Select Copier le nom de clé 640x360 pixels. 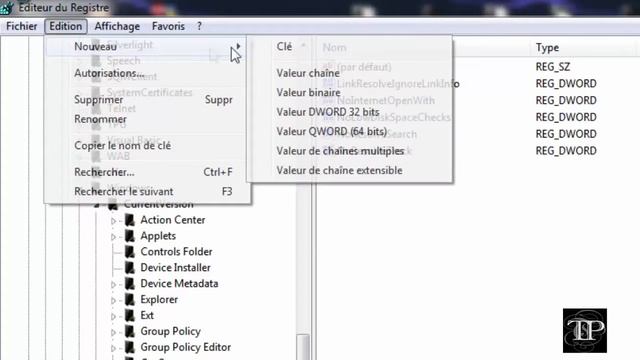point(122,146)
